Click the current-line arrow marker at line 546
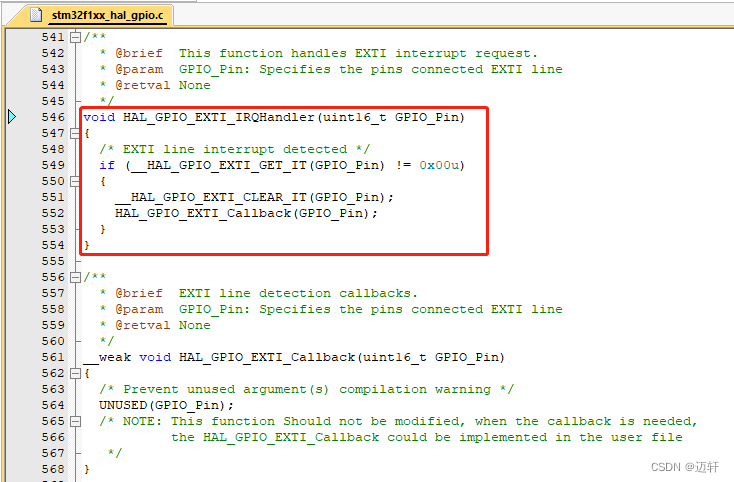This screenshot has width=734, height=482. tap(12, 117)
